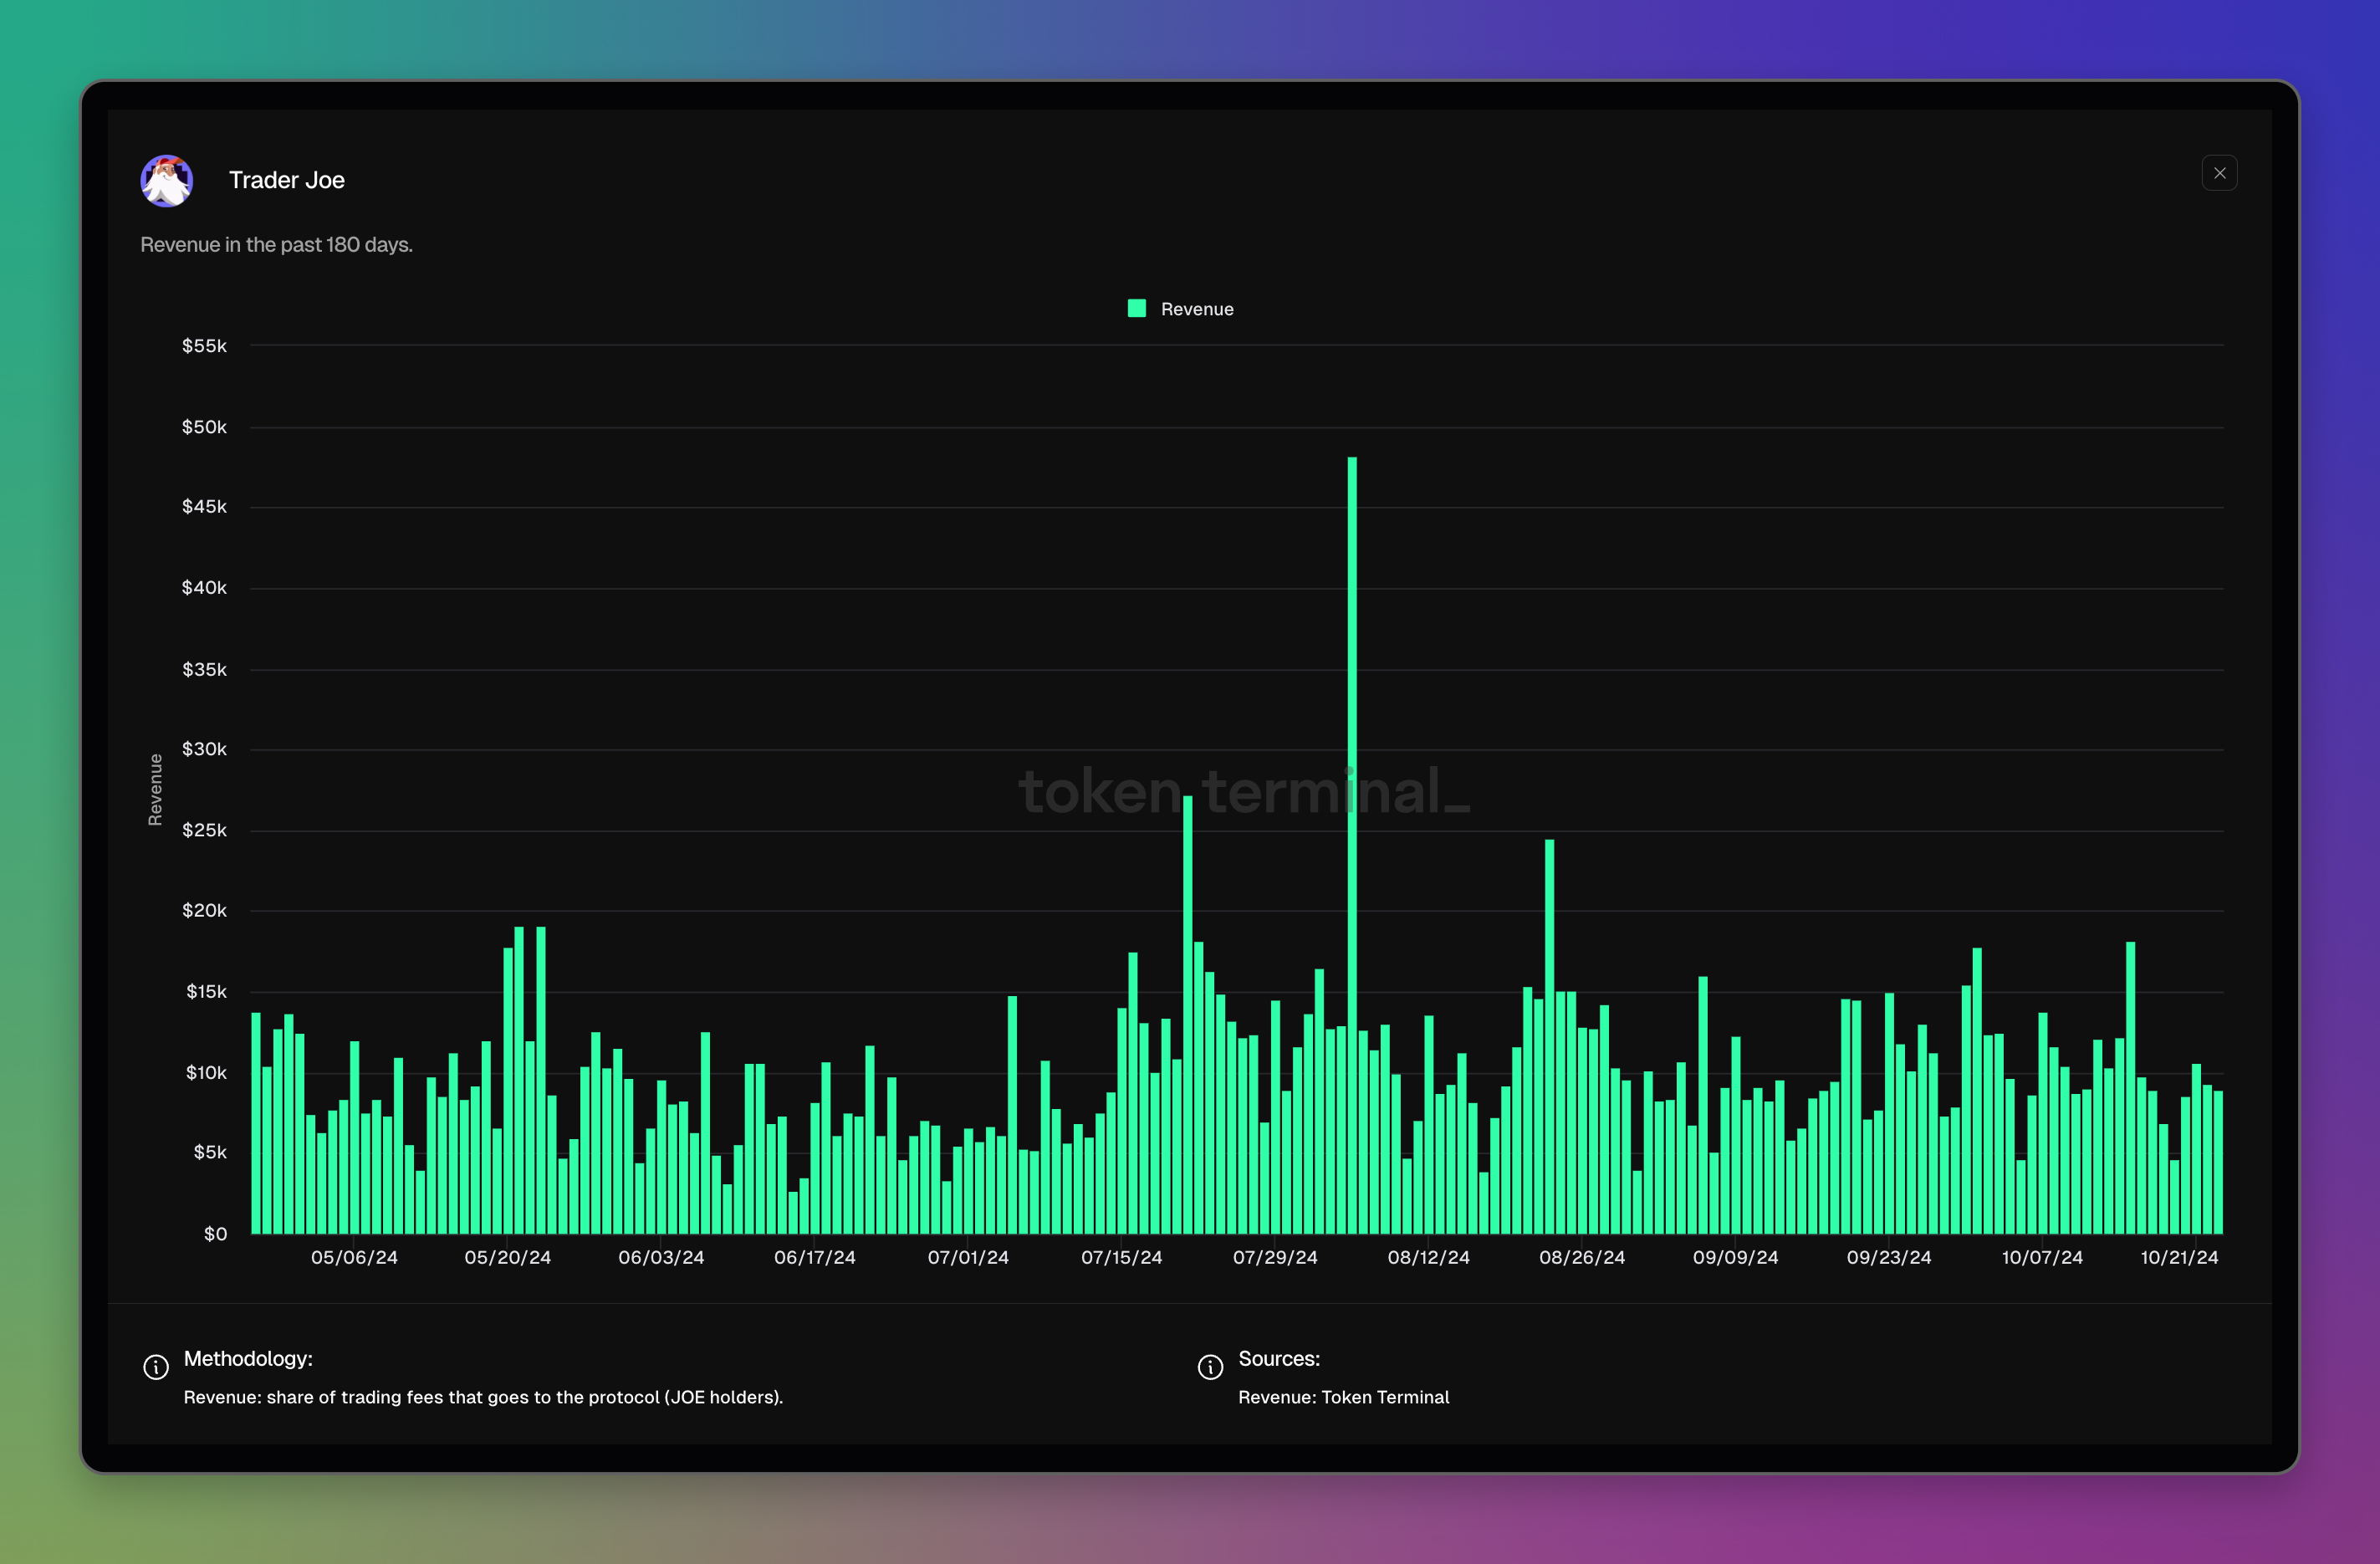Click the 07/29/24 x-axis date label

(1275, 1257)
